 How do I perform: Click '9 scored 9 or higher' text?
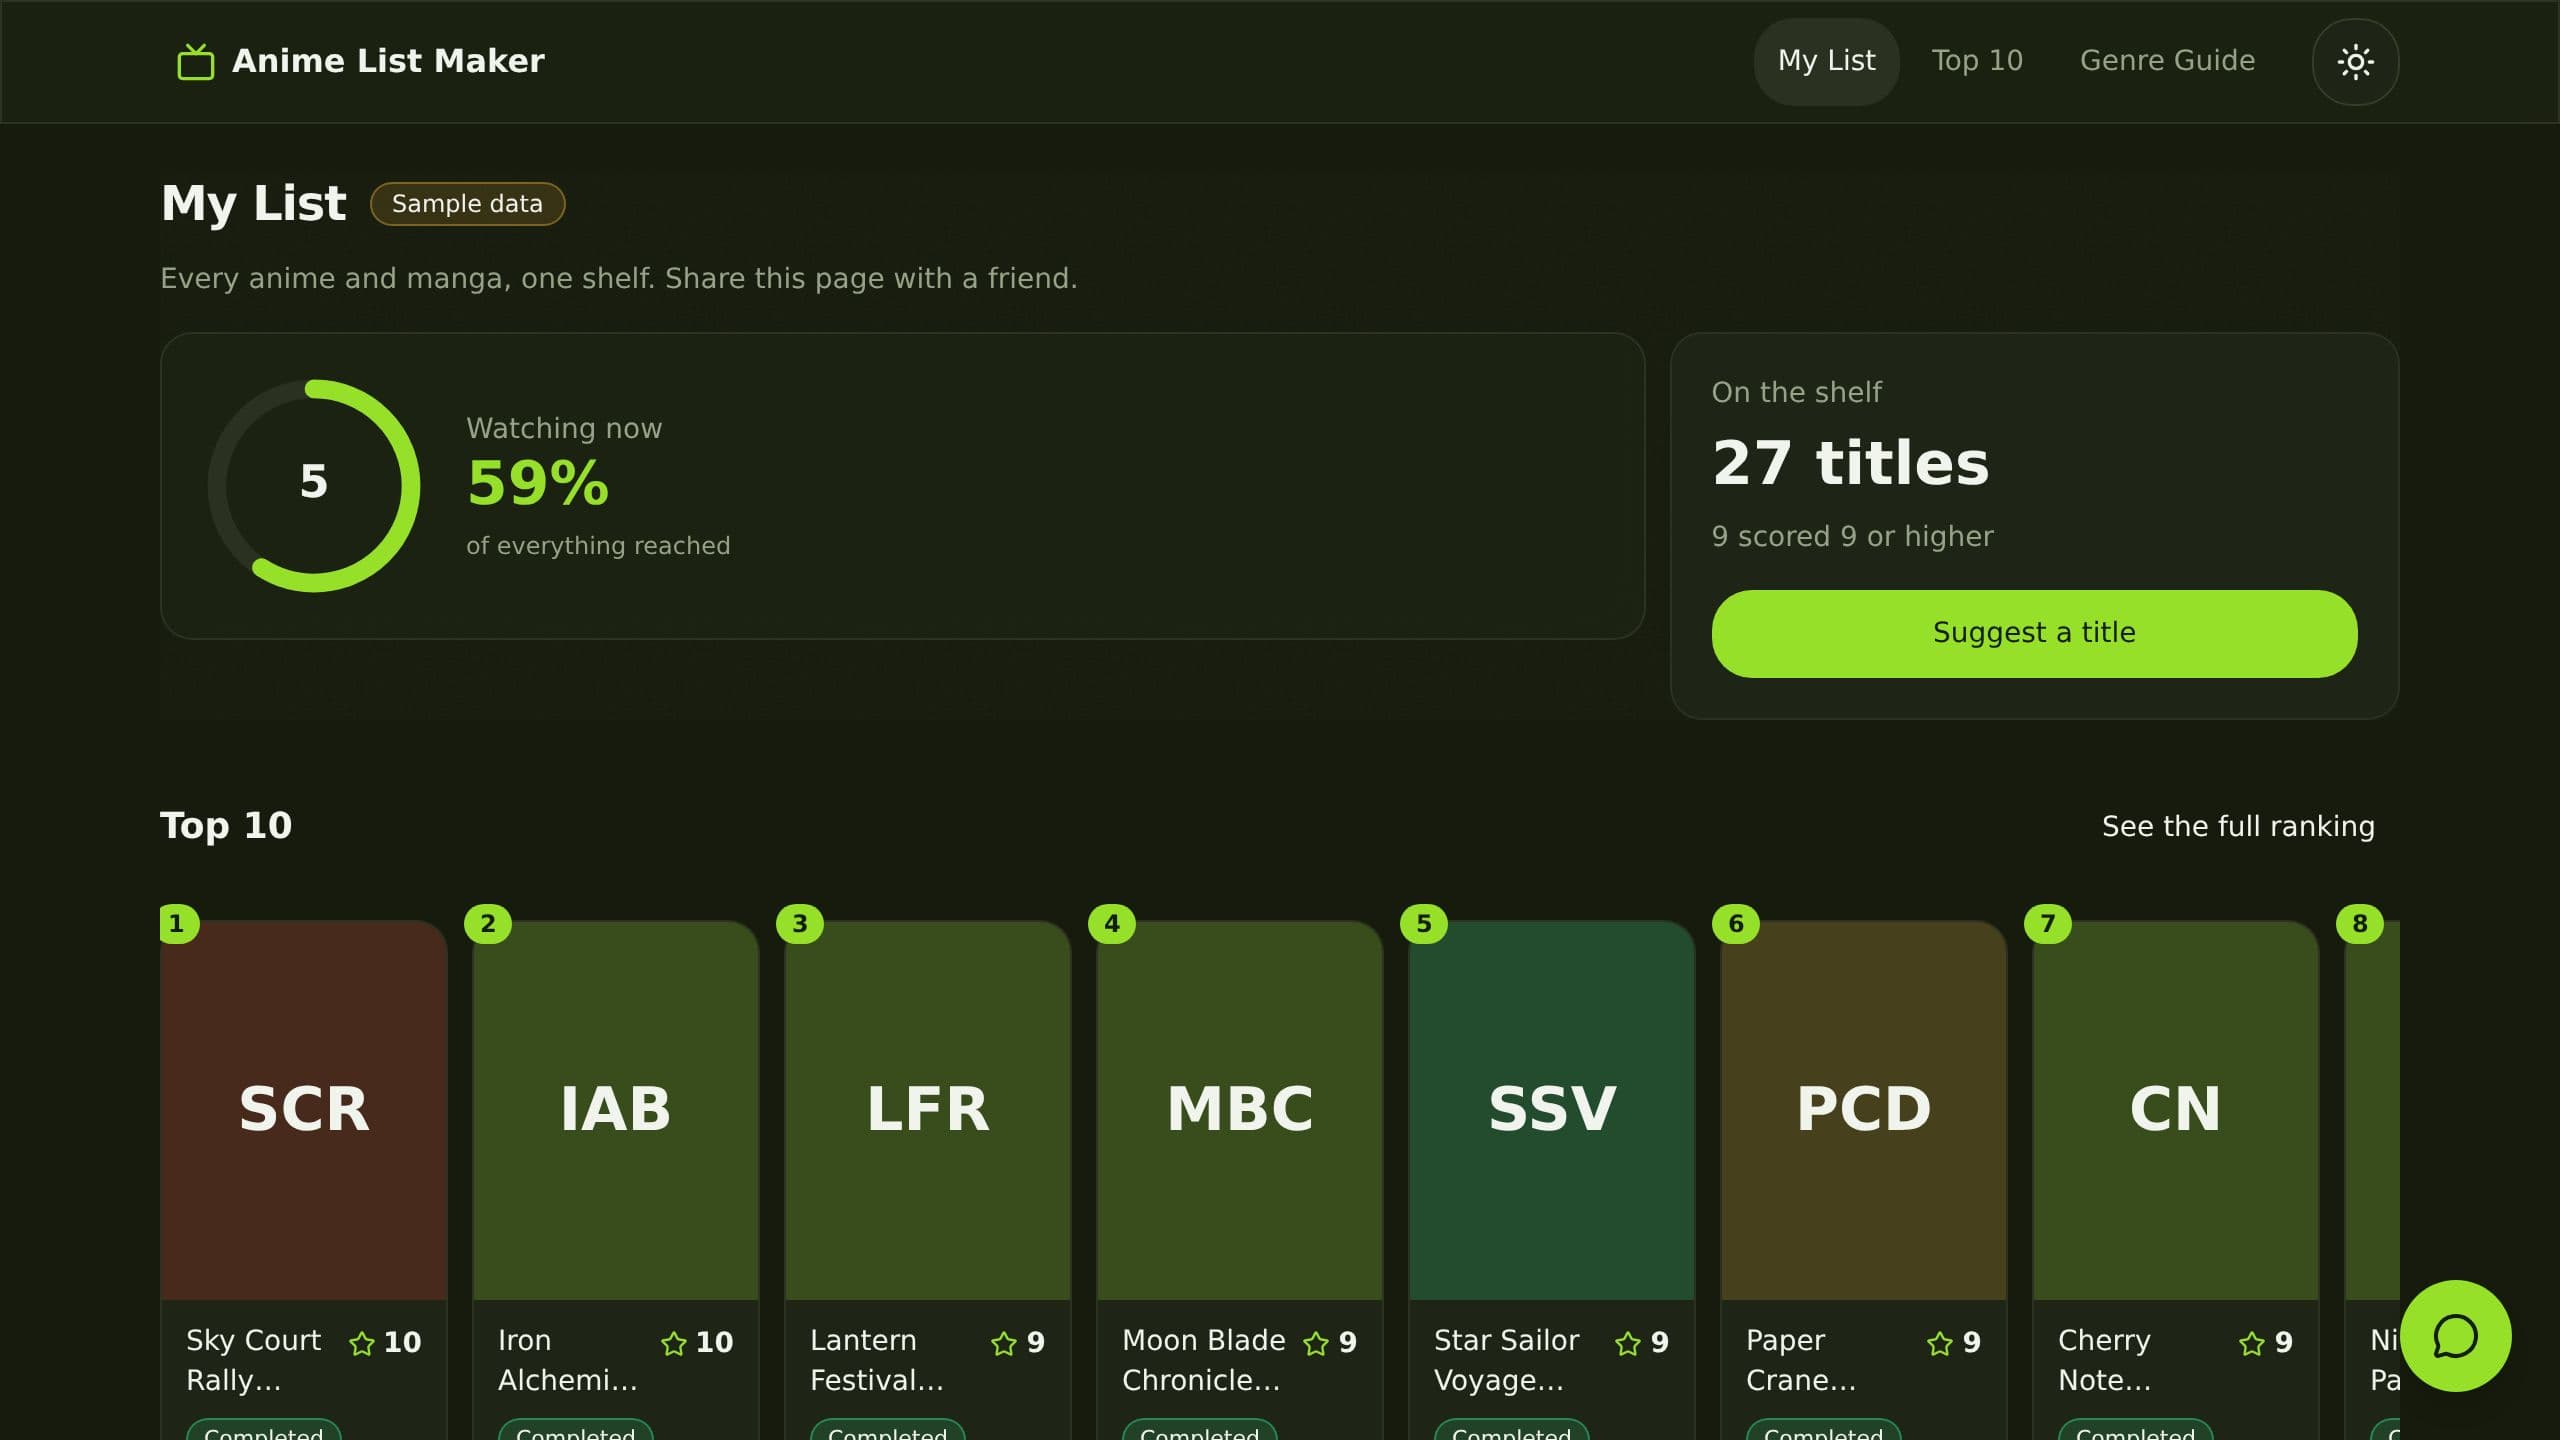click(x=1853, y=537)
